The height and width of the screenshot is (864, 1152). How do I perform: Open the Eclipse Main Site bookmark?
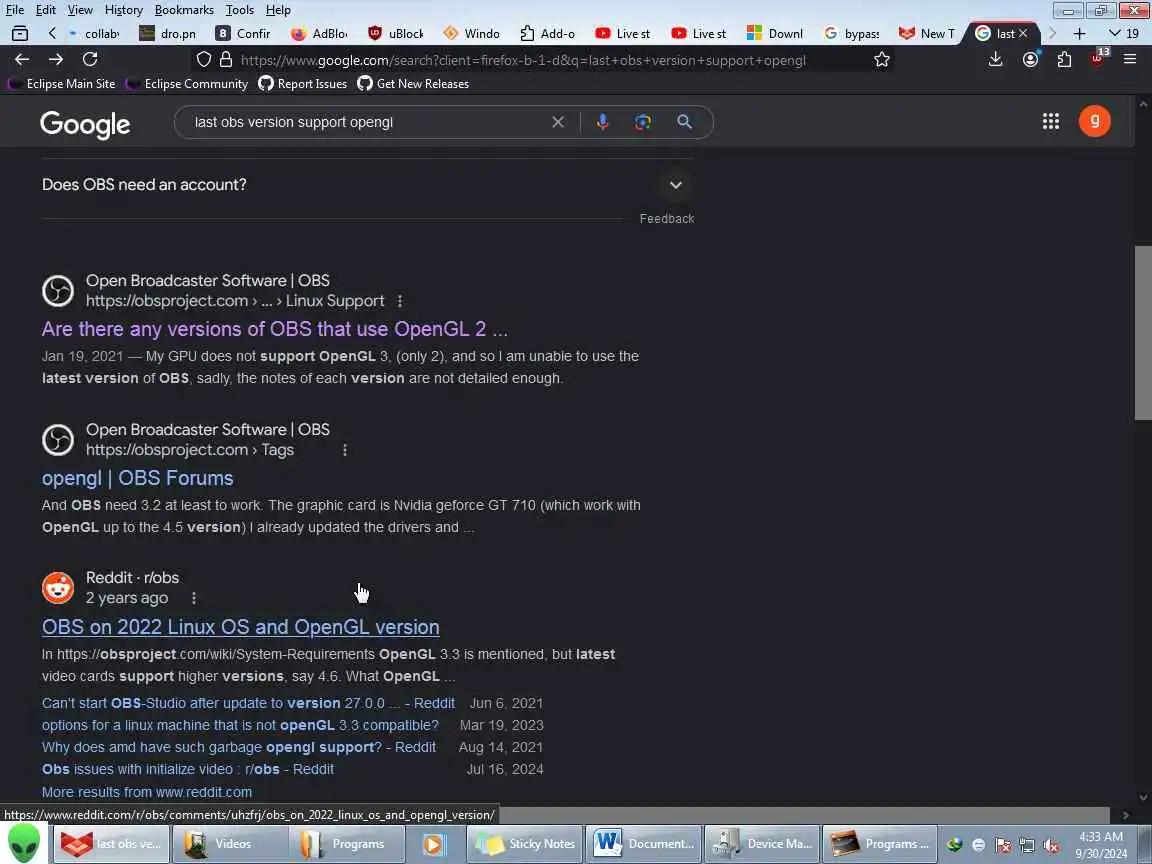tap(62, 84)
